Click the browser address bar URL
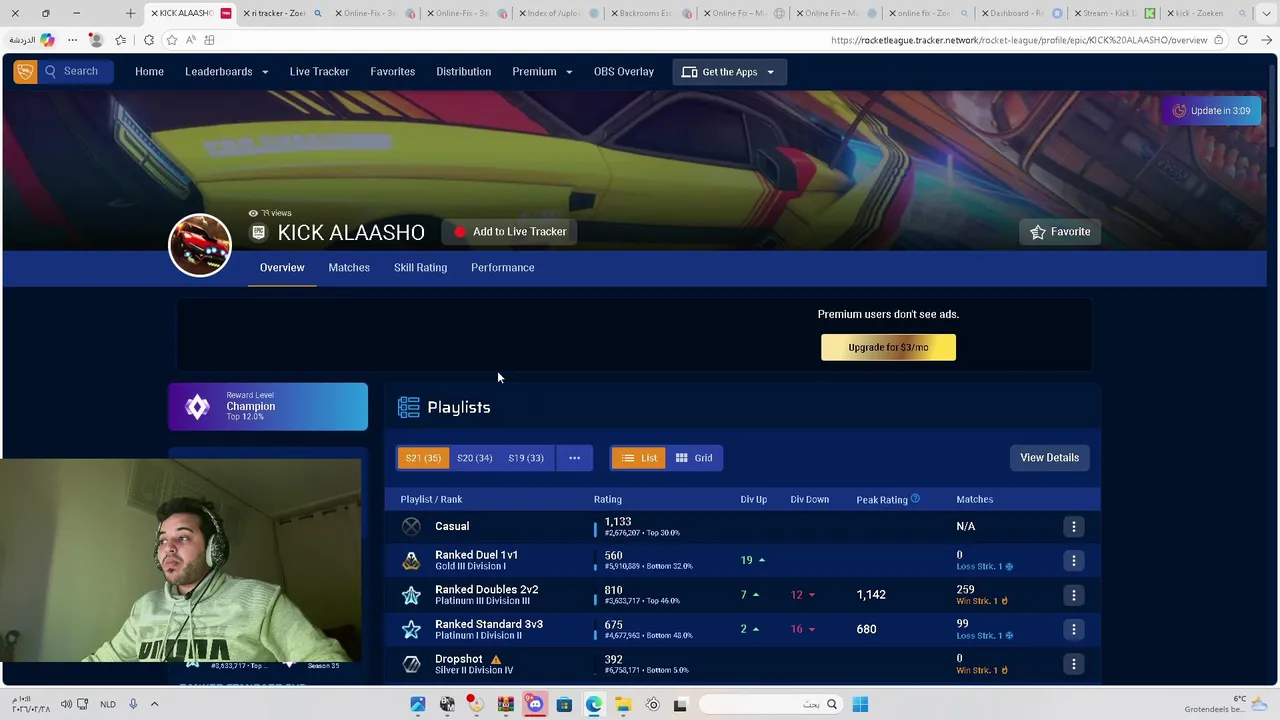Screen dimensions: 1280x720 pyautogui.click(x=1019, y=40)
